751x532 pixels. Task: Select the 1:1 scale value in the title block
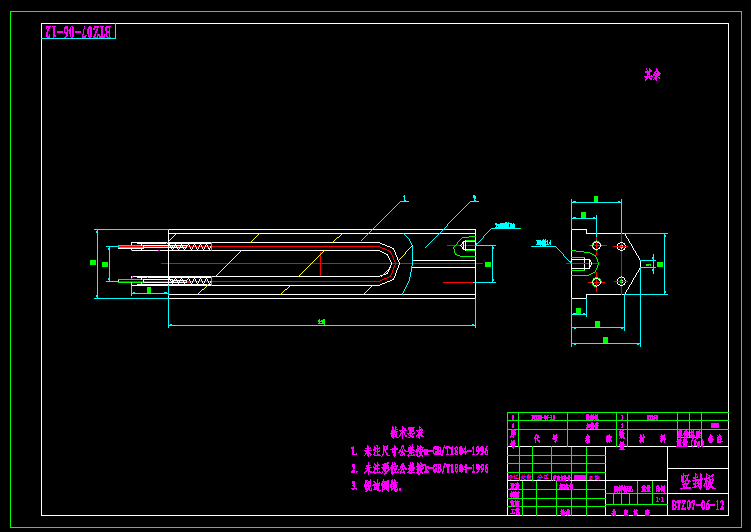click(660, 499)
